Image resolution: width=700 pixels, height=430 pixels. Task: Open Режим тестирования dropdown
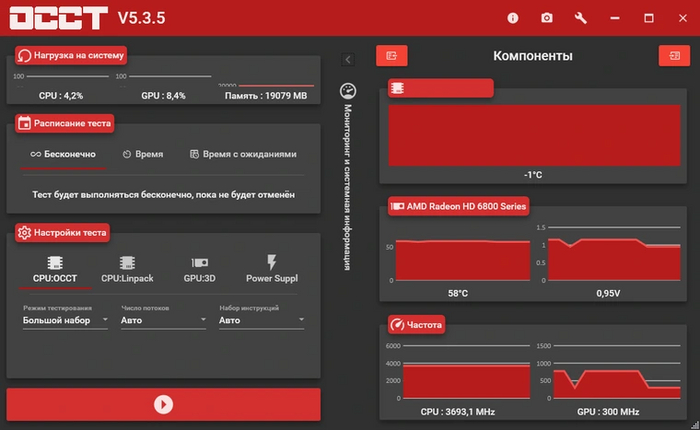click(x=65, y=320)
